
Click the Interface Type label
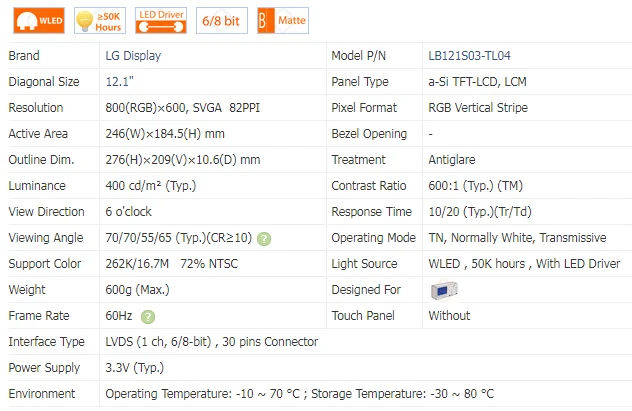[47, 342]
